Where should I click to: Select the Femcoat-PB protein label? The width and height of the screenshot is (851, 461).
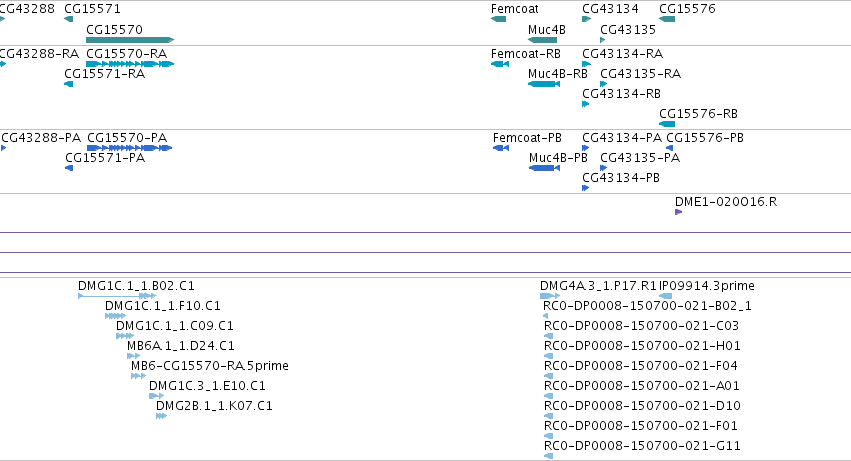point(528,138)
